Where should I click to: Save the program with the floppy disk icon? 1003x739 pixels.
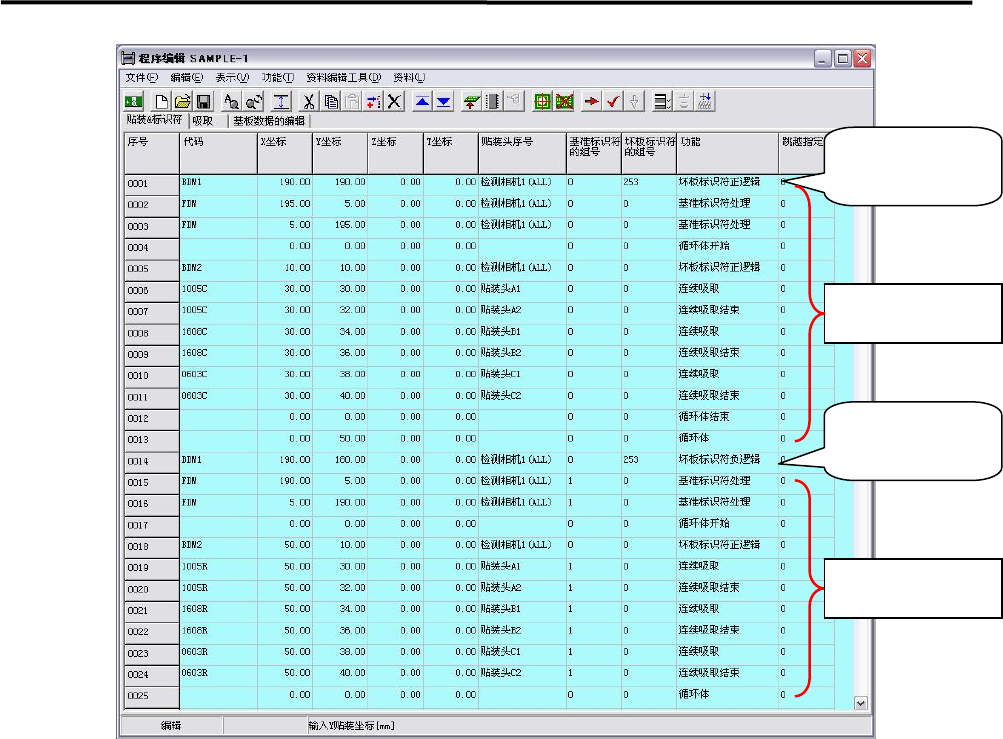[x=203, y=101]
